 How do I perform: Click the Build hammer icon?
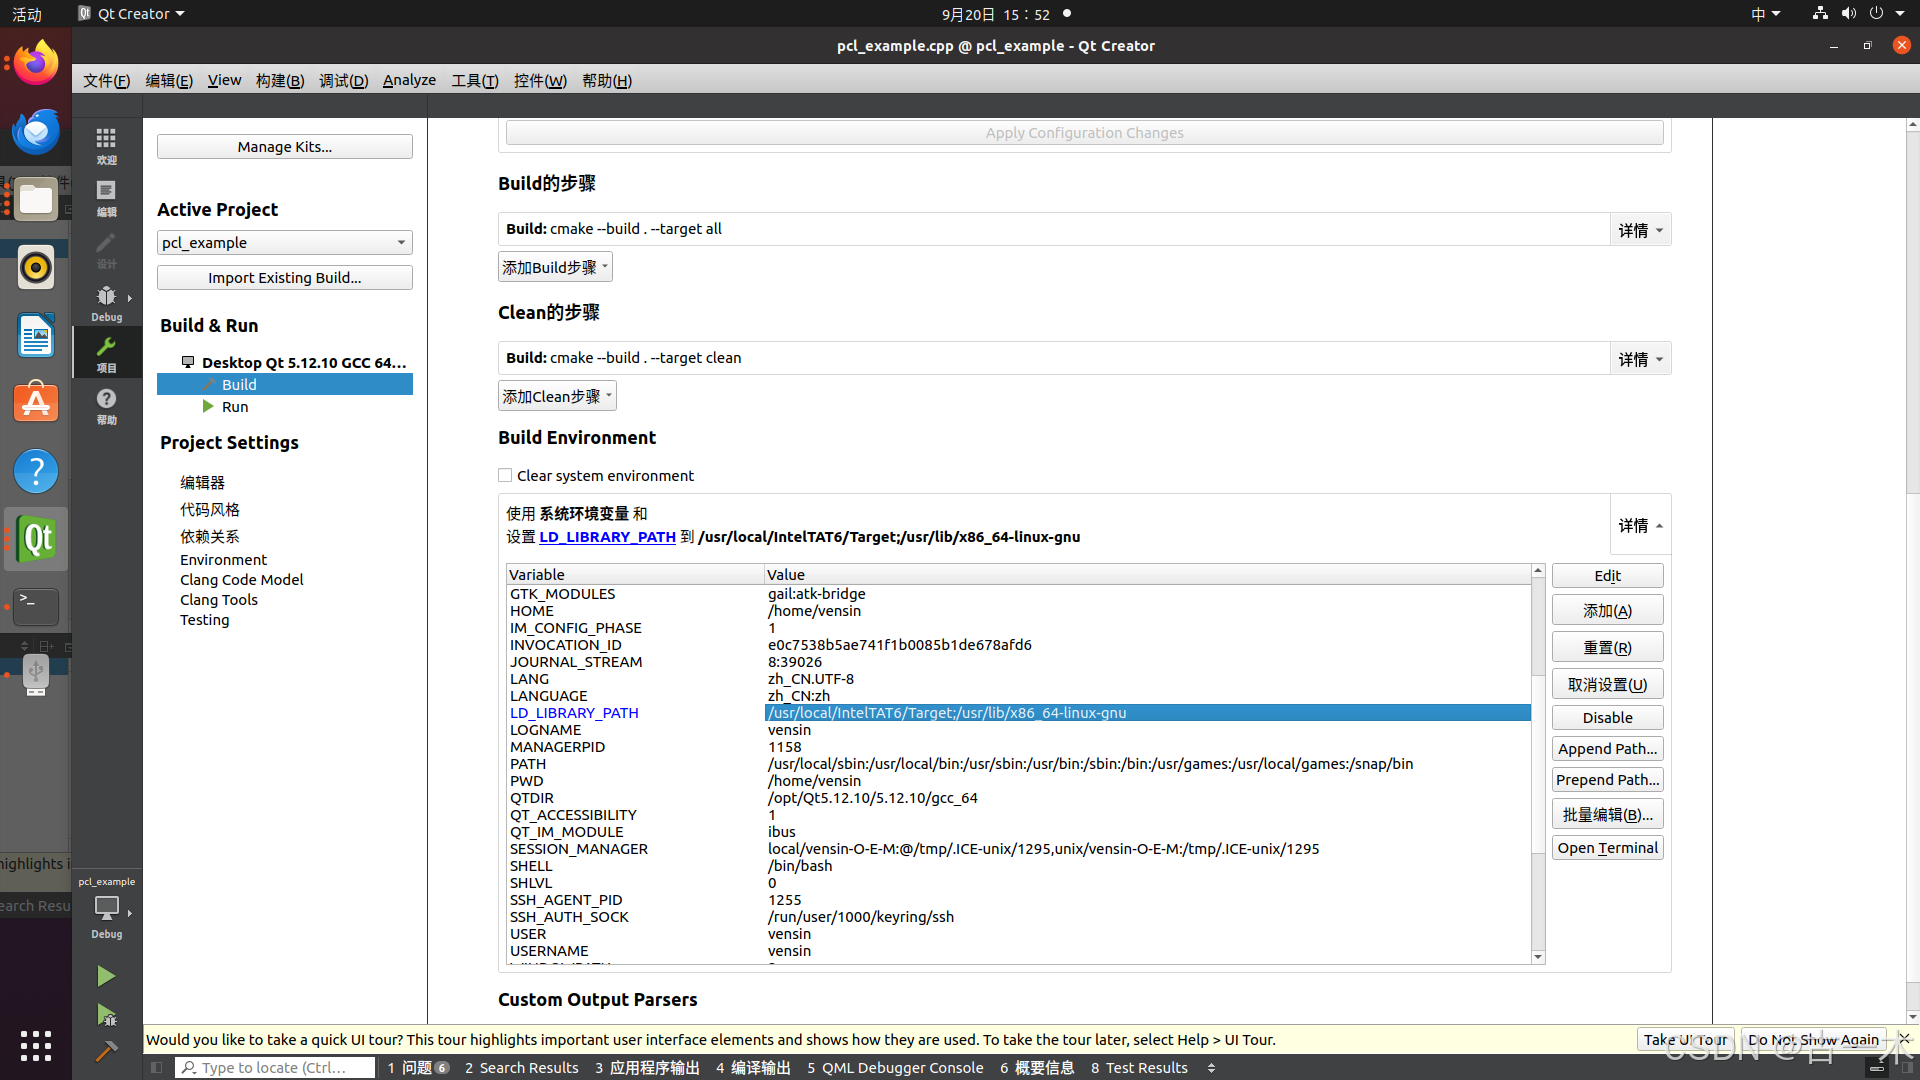[106, 1051]
